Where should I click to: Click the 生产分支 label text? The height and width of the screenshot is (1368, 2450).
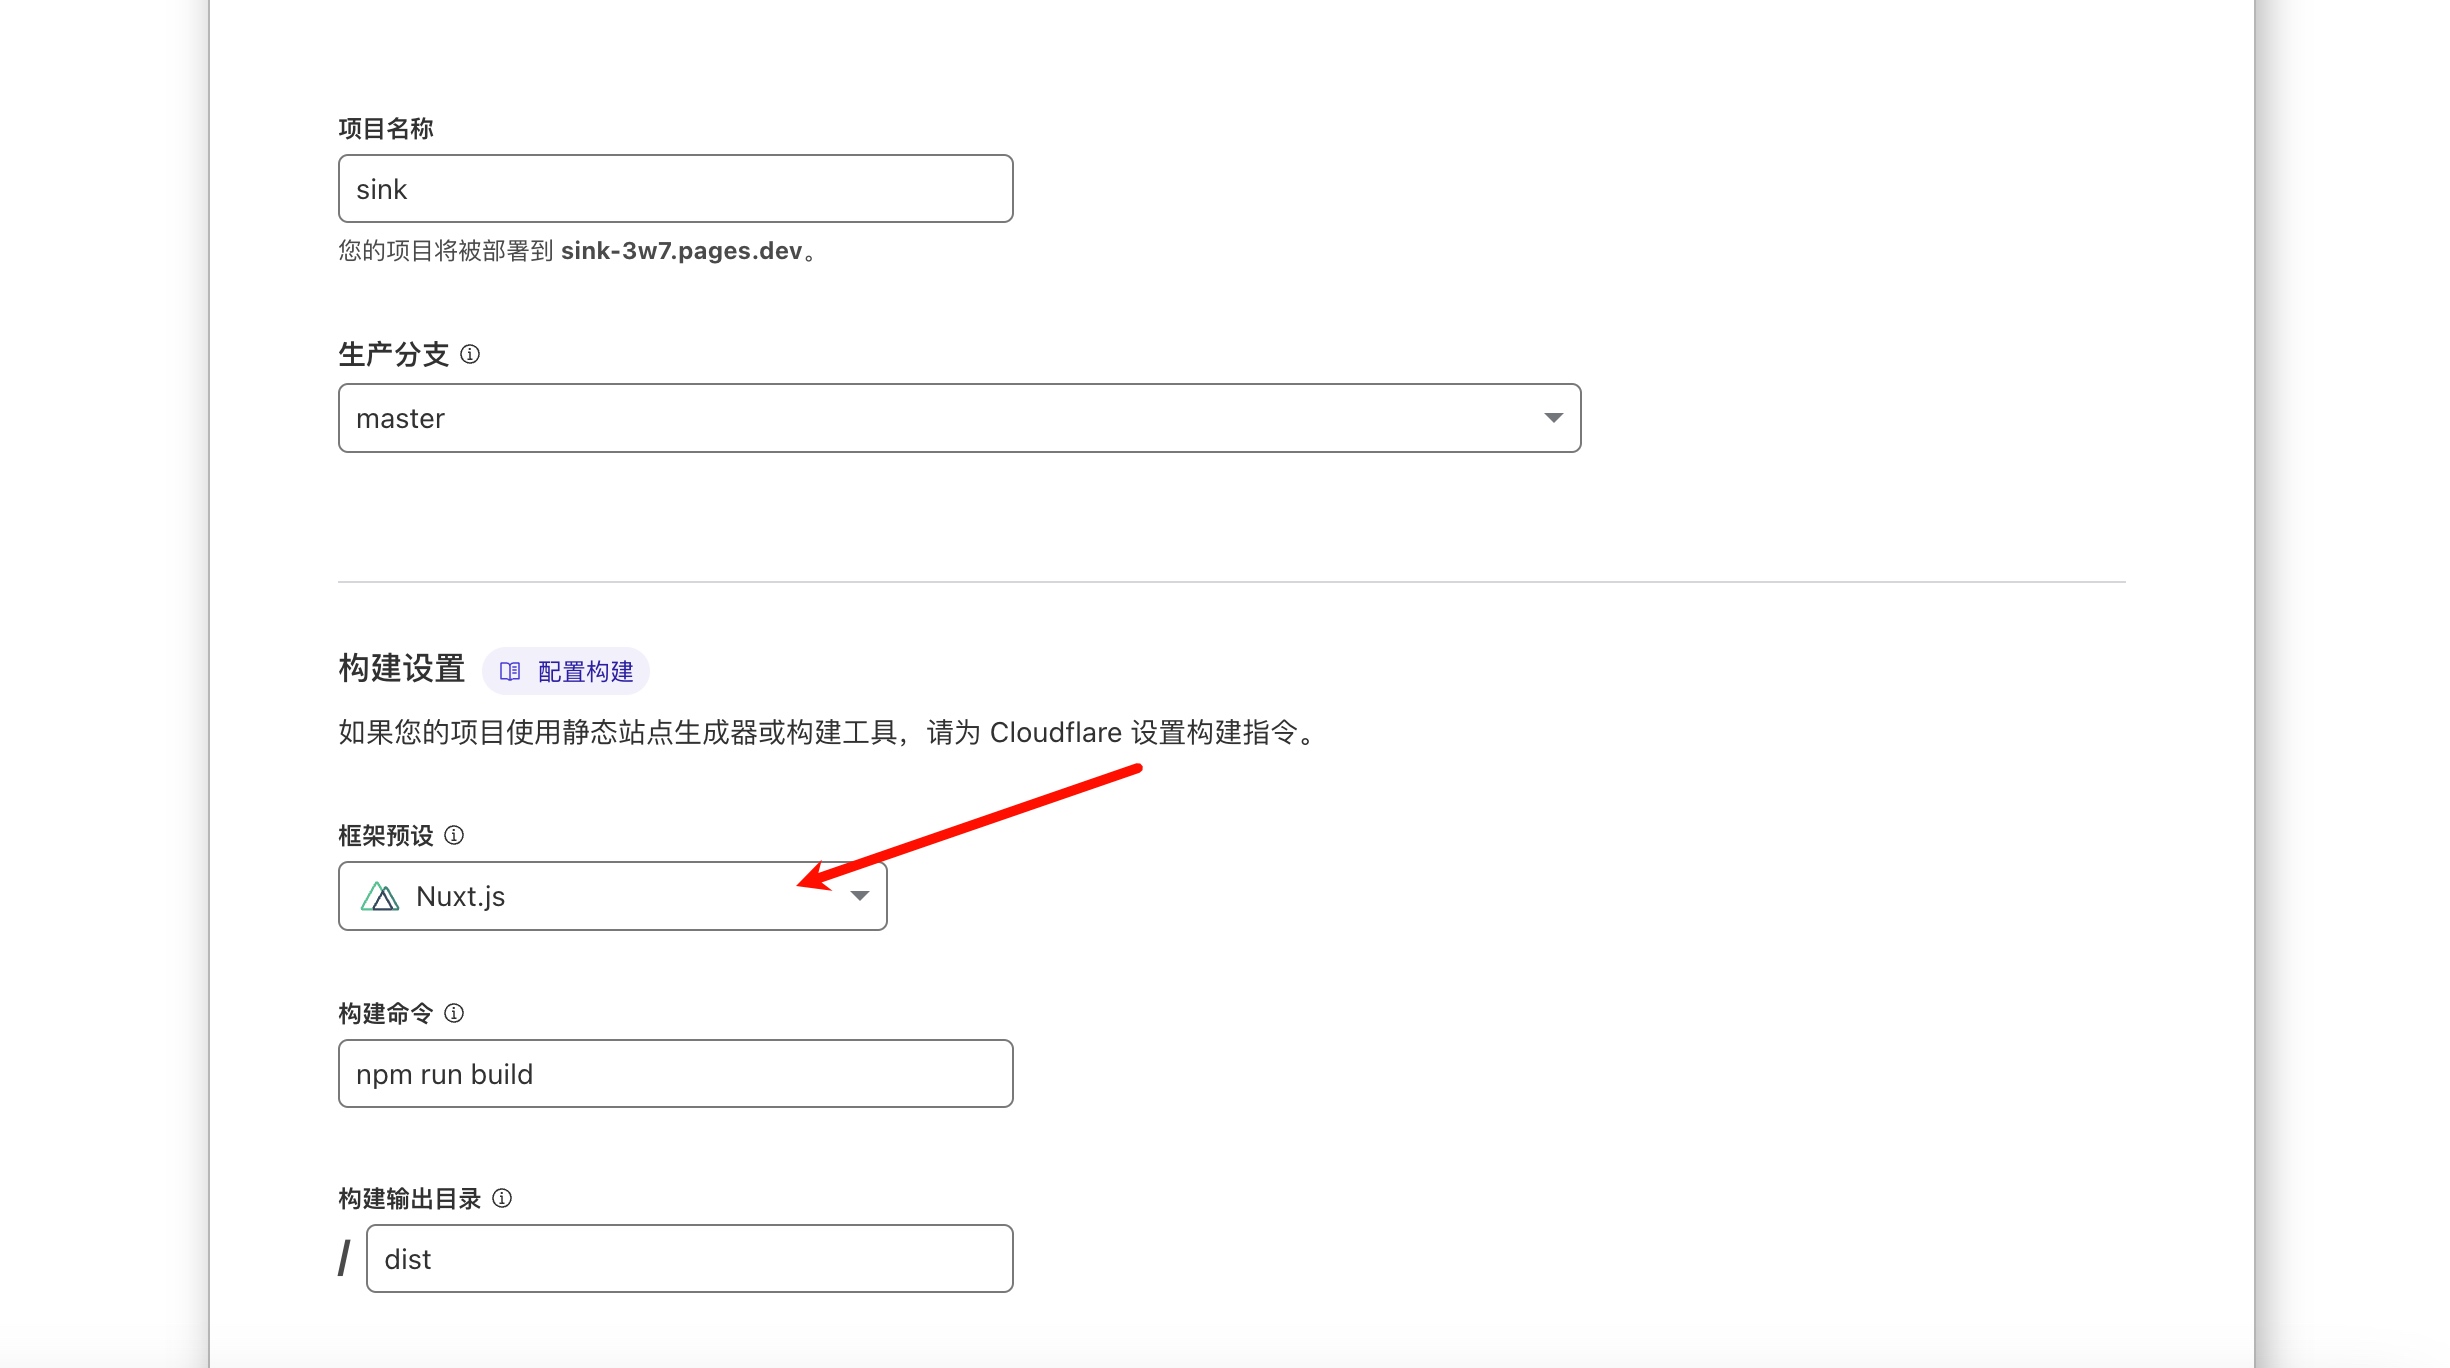393,354
